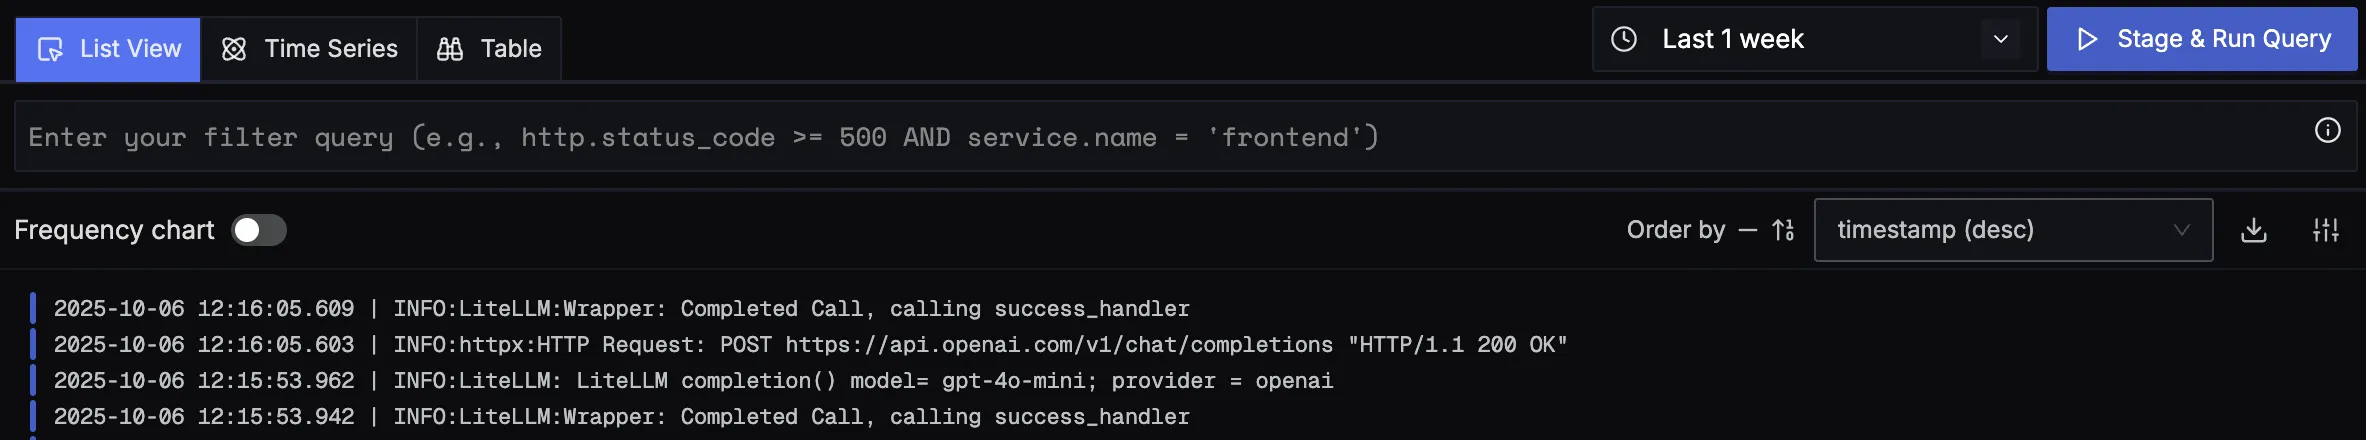Screen dimensions: 2366x440
Task: Switch to the List View tab
Action: point(108,49)
